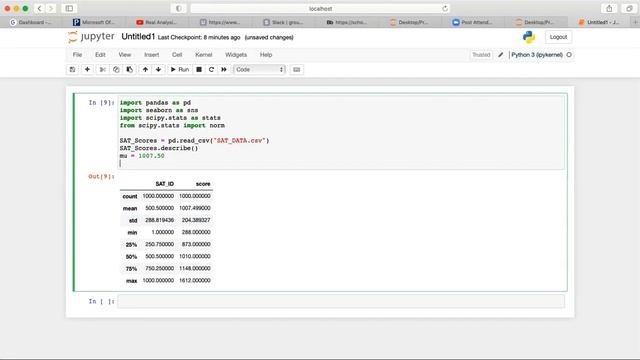Open the View menu

124,55
